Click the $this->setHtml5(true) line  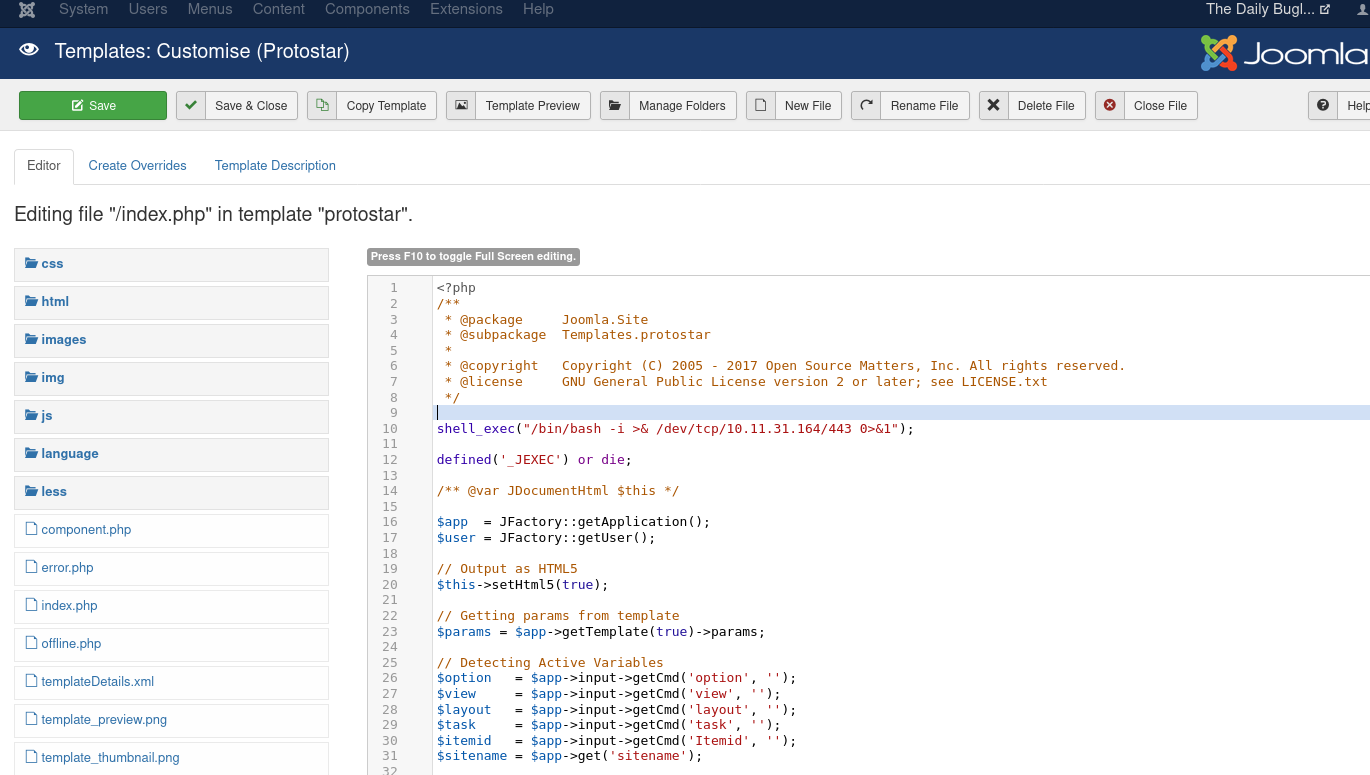point(522,585)
